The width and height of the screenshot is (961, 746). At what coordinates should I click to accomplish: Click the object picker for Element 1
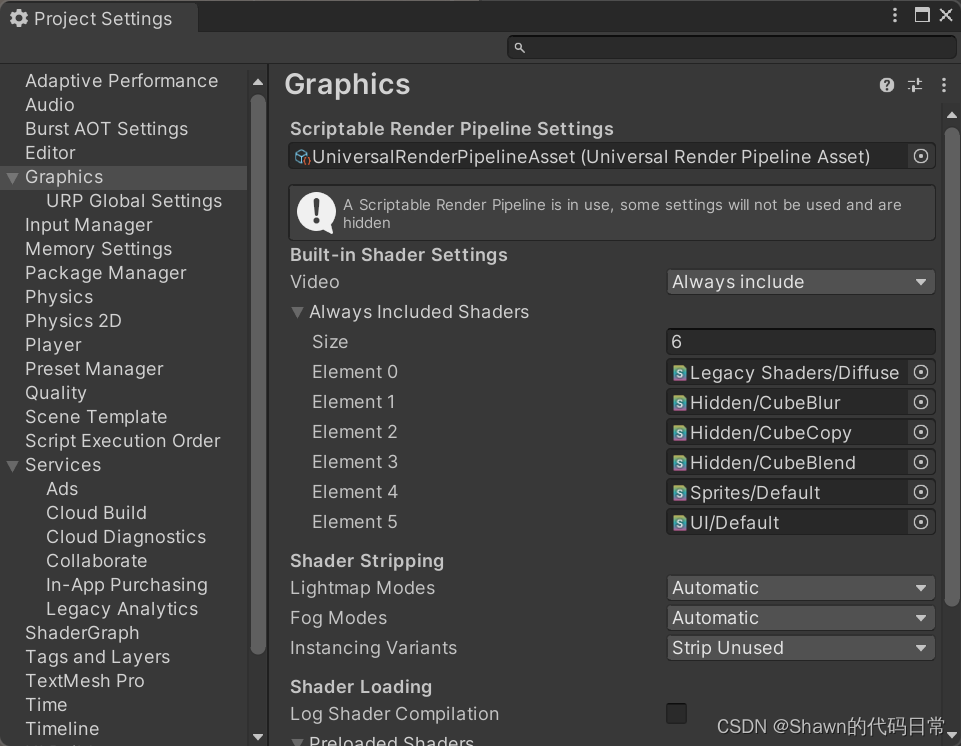[x=921, y=402]
